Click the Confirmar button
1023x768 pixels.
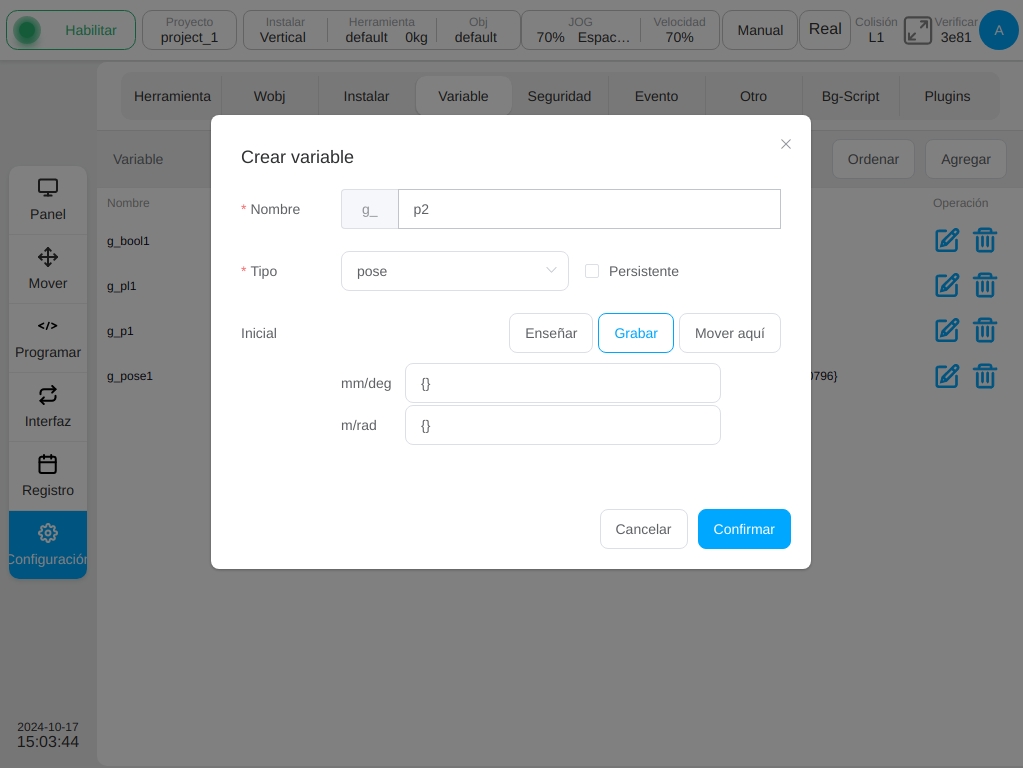[x=744, y=529]
